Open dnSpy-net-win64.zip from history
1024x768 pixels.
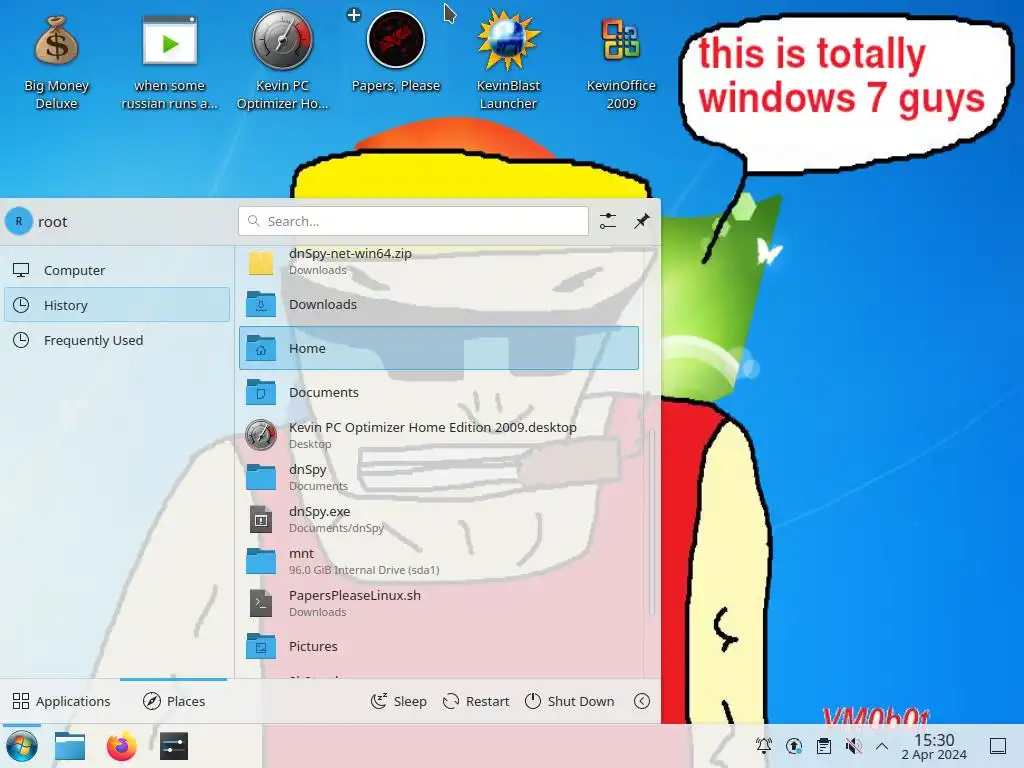click(x=439, y=262)
